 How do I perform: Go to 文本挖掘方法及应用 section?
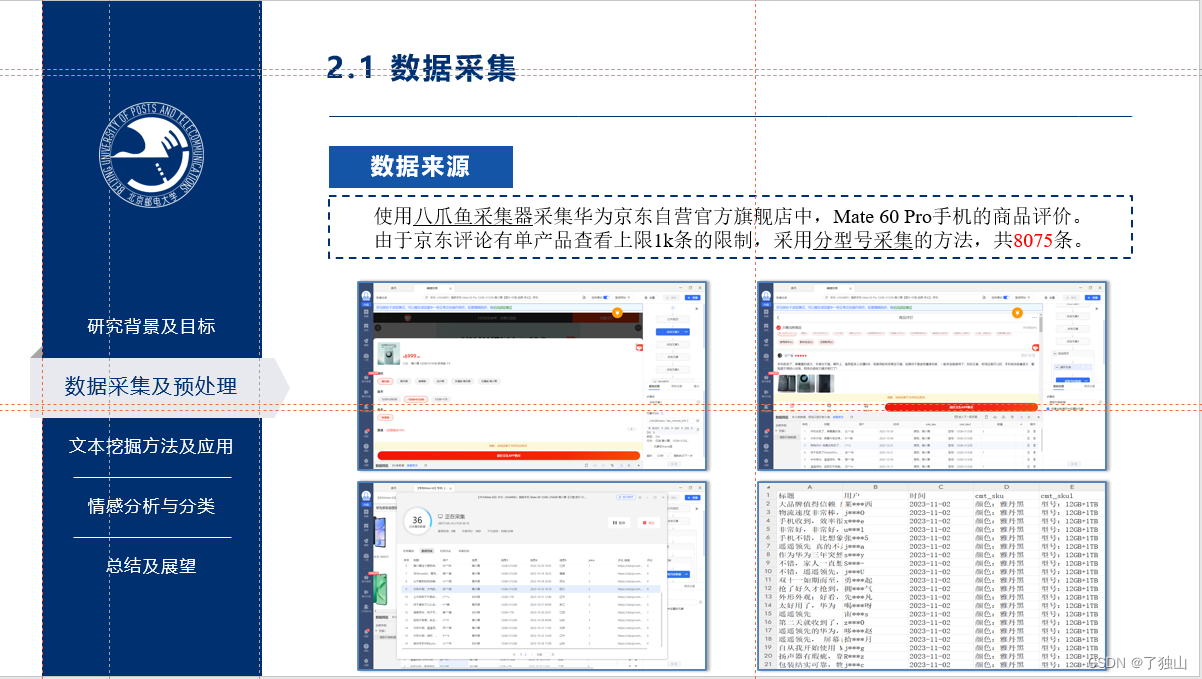click(151, 446)
